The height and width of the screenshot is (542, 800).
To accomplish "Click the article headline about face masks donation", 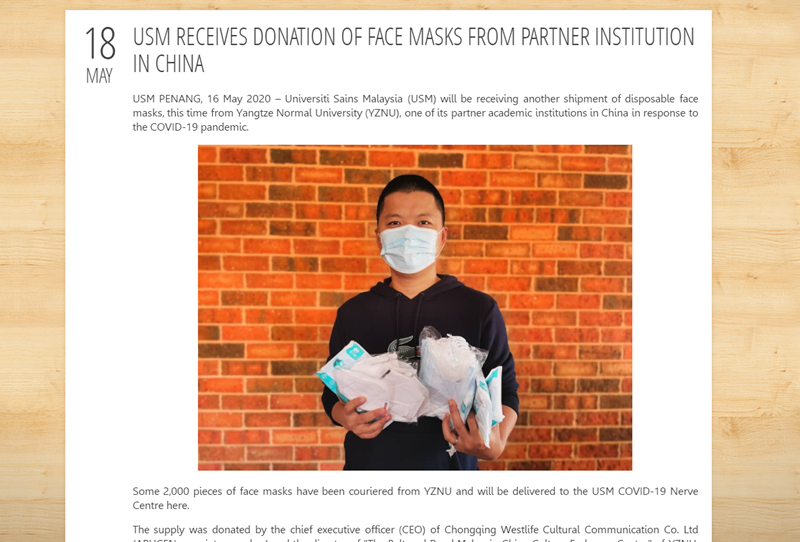I will [x=413, y=50].
